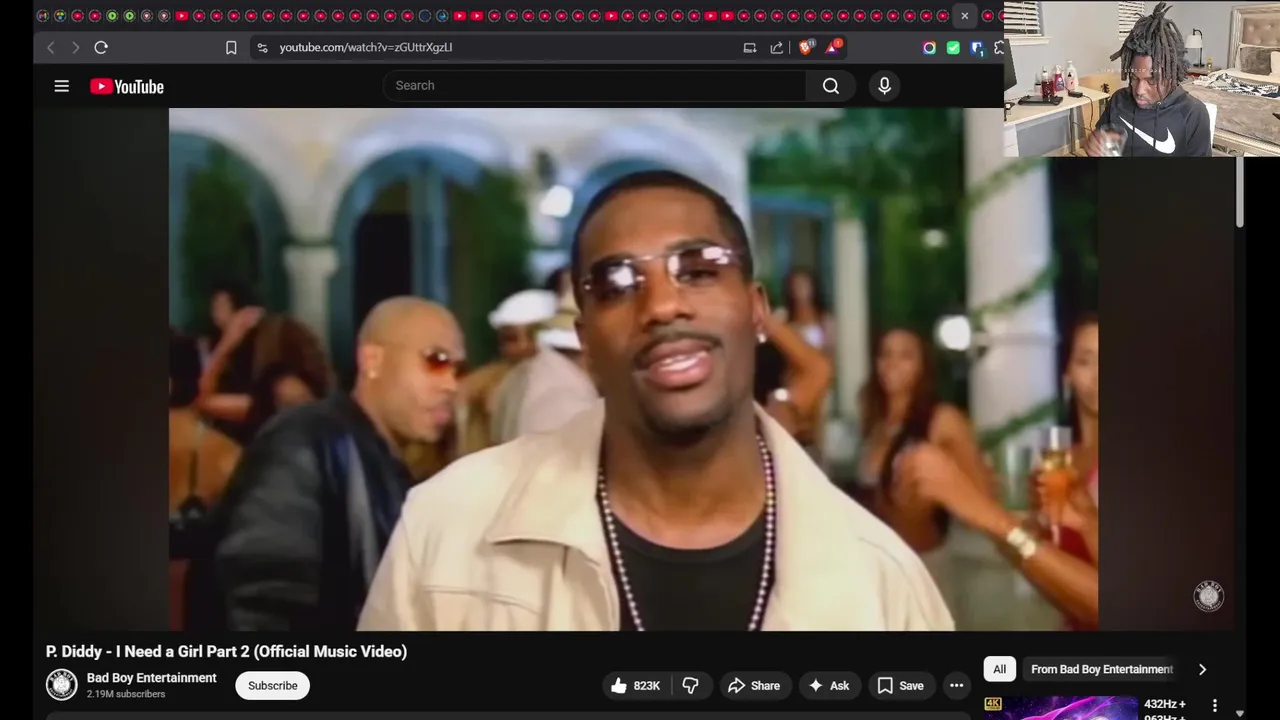This screenshot has width=1280, height=720.
Task: Open 432Hz recommended video thumbnail
Action: coord(1060,708)
